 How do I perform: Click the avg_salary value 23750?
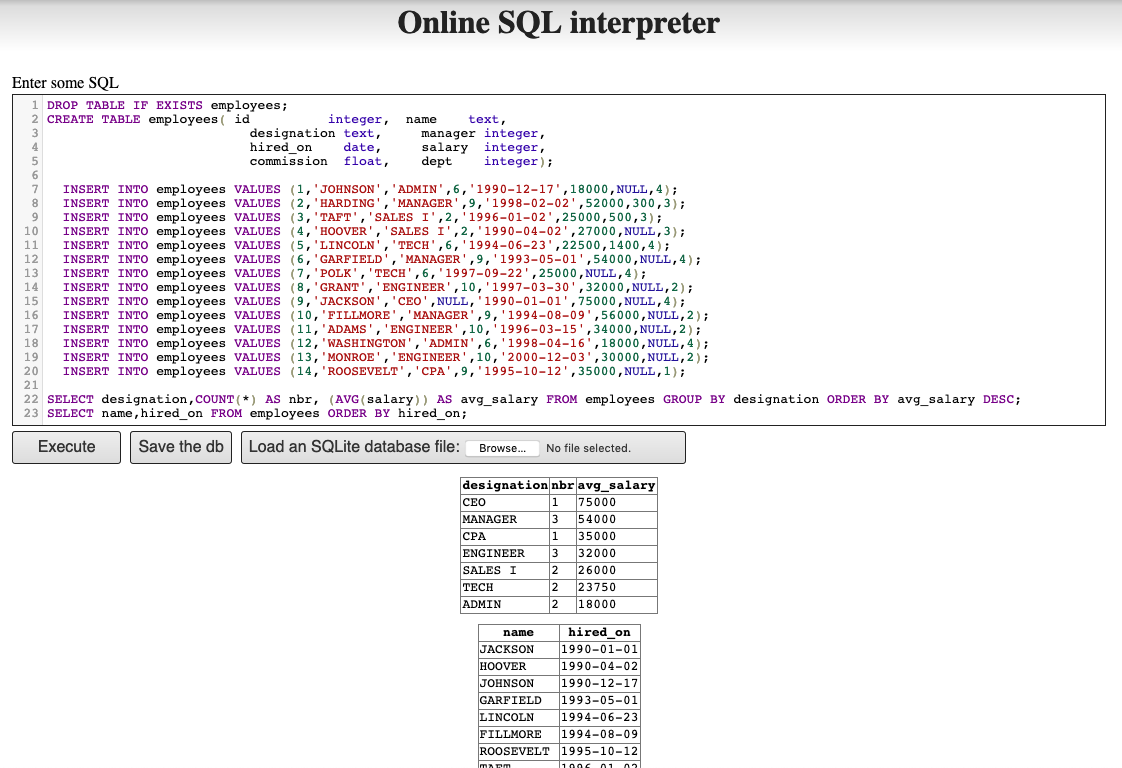point(616,588)
